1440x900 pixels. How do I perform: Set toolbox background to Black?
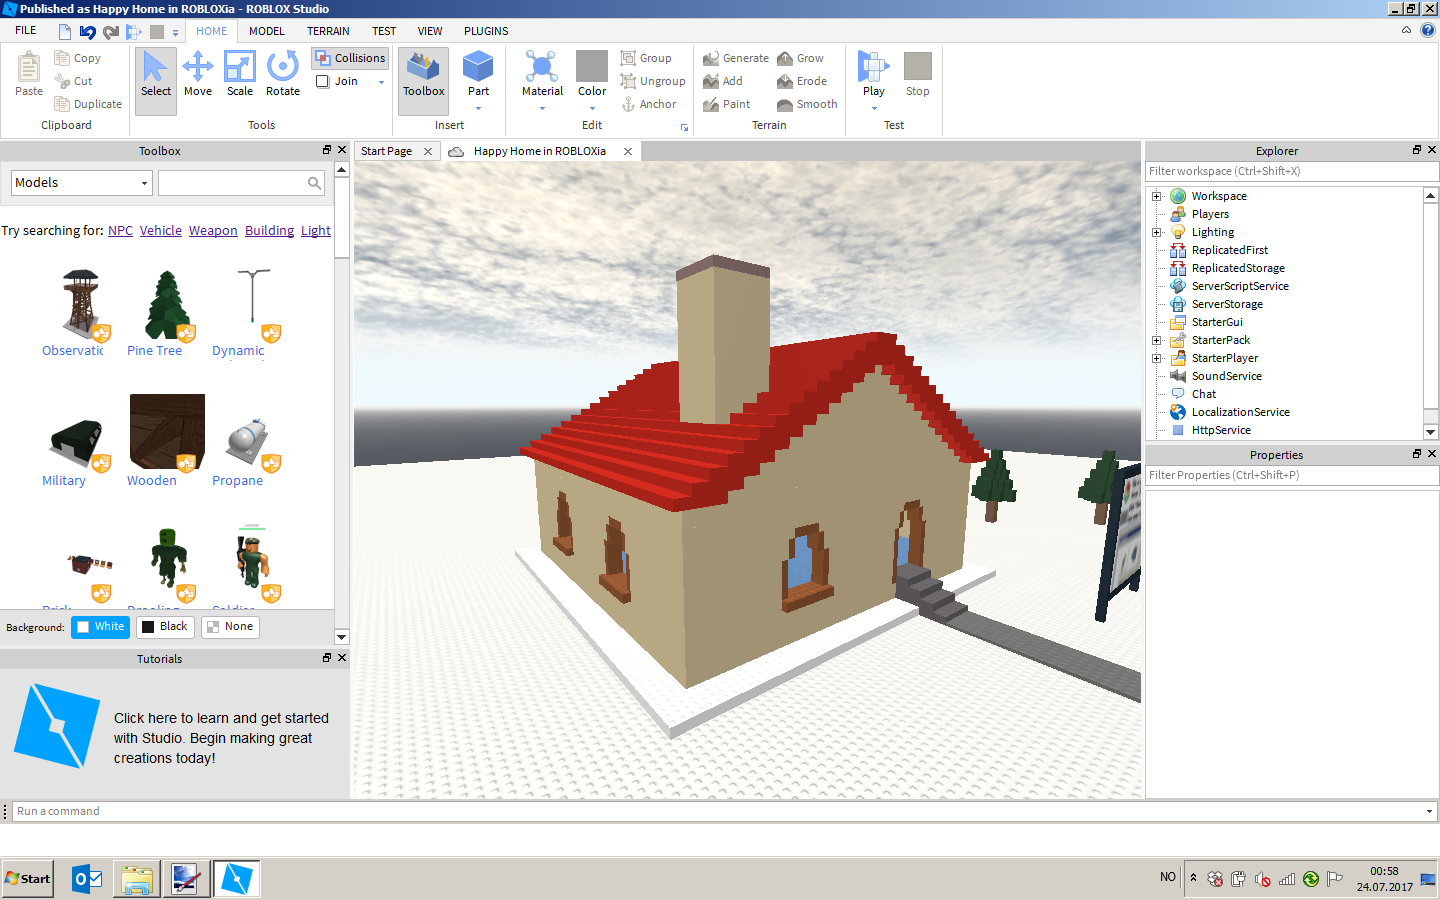pyautogui.click(x=165, y=627)
